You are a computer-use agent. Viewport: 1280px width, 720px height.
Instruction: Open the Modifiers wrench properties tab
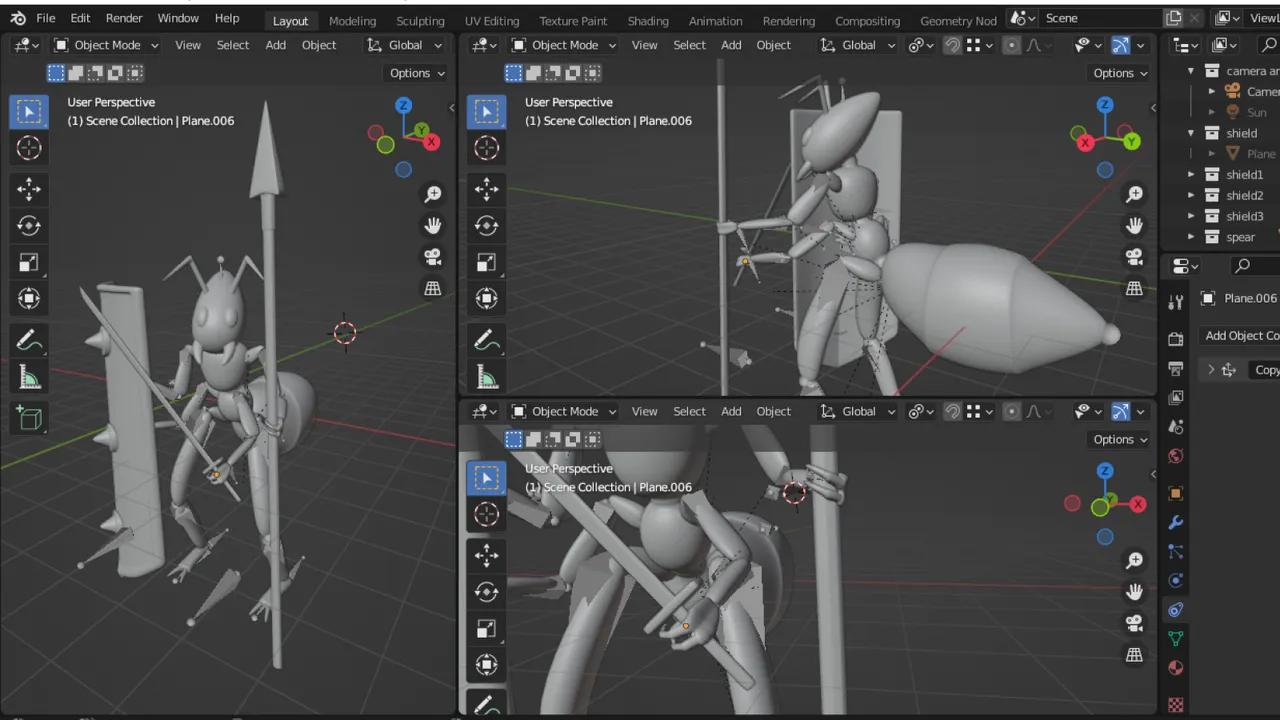1176,522
